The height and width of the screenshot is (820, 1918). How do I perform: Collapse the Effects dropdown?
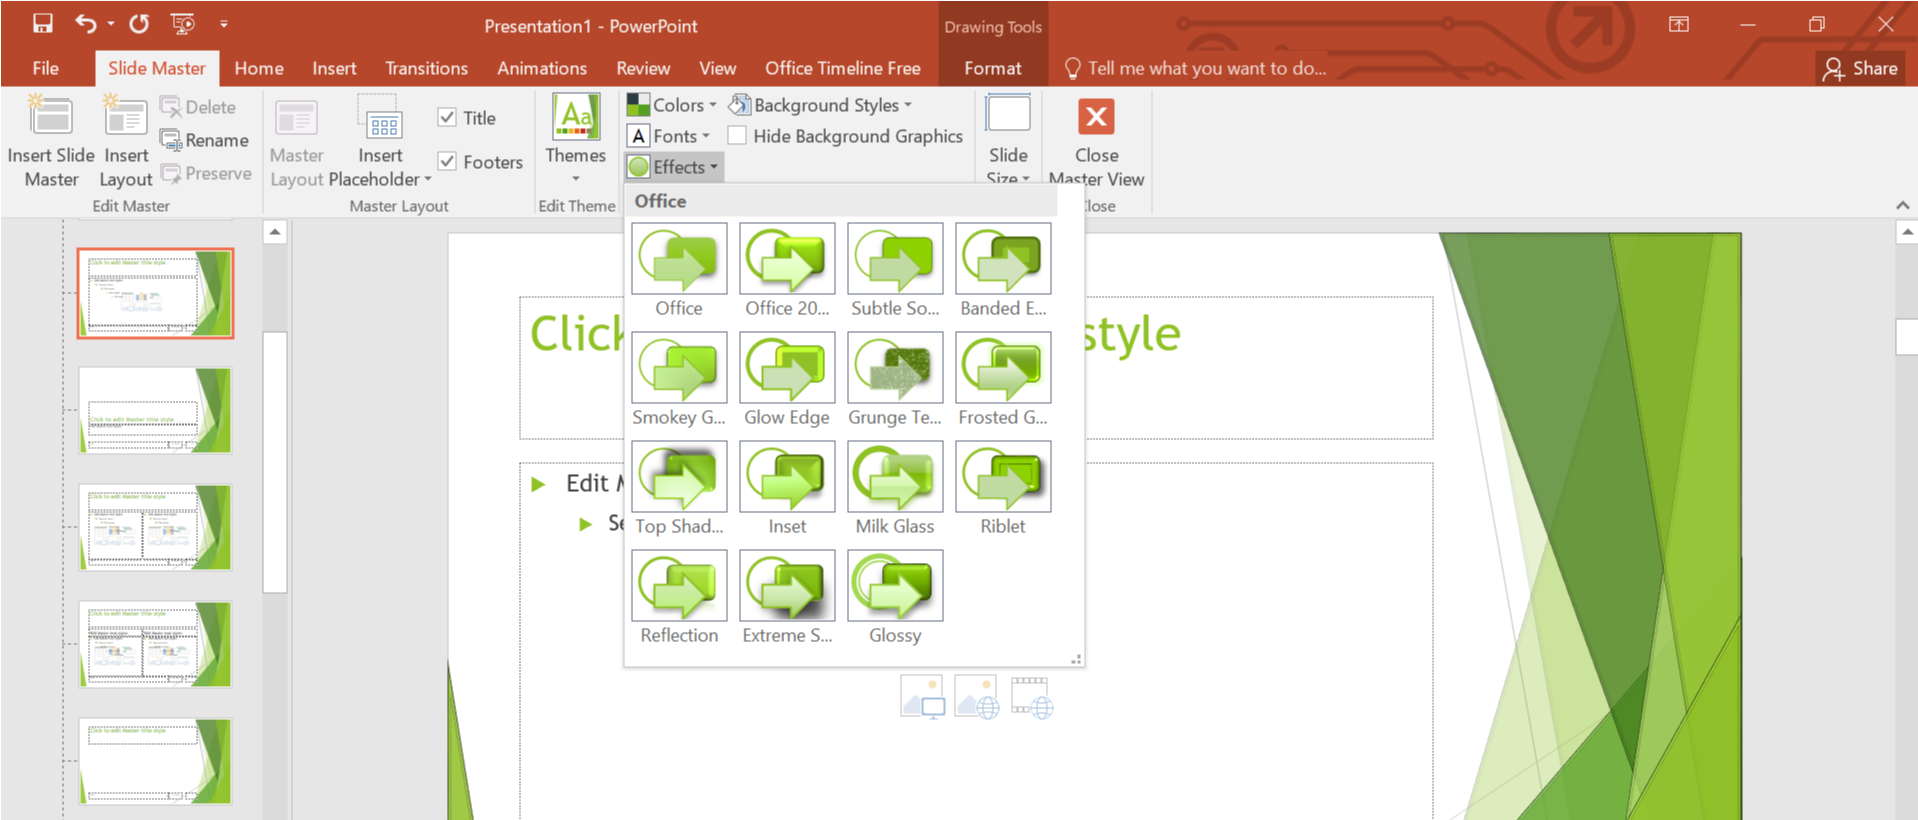pyautogui.click(x=674, y=167)
